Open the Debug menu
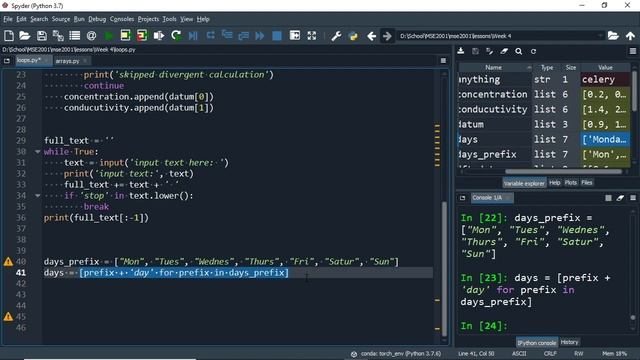640x360 pixels. [97, 19]
